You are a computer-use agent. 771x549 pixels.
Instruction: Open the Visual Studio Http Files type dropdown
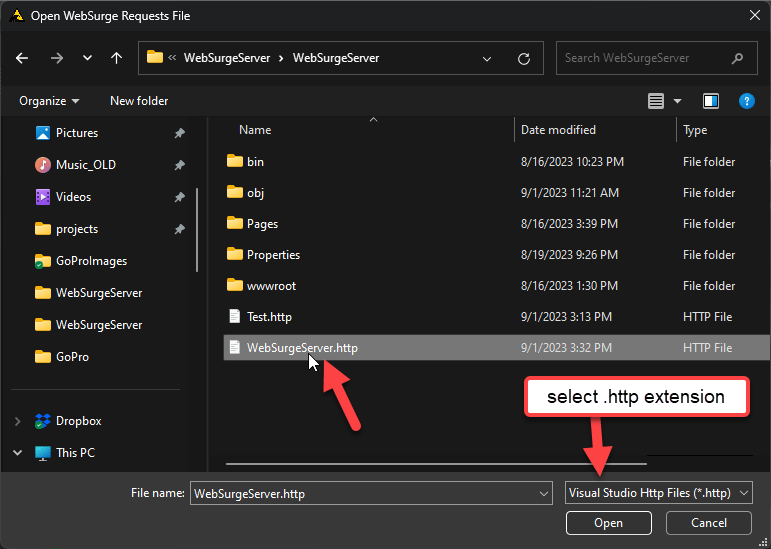pyautogui.click(x=658, y=493)
